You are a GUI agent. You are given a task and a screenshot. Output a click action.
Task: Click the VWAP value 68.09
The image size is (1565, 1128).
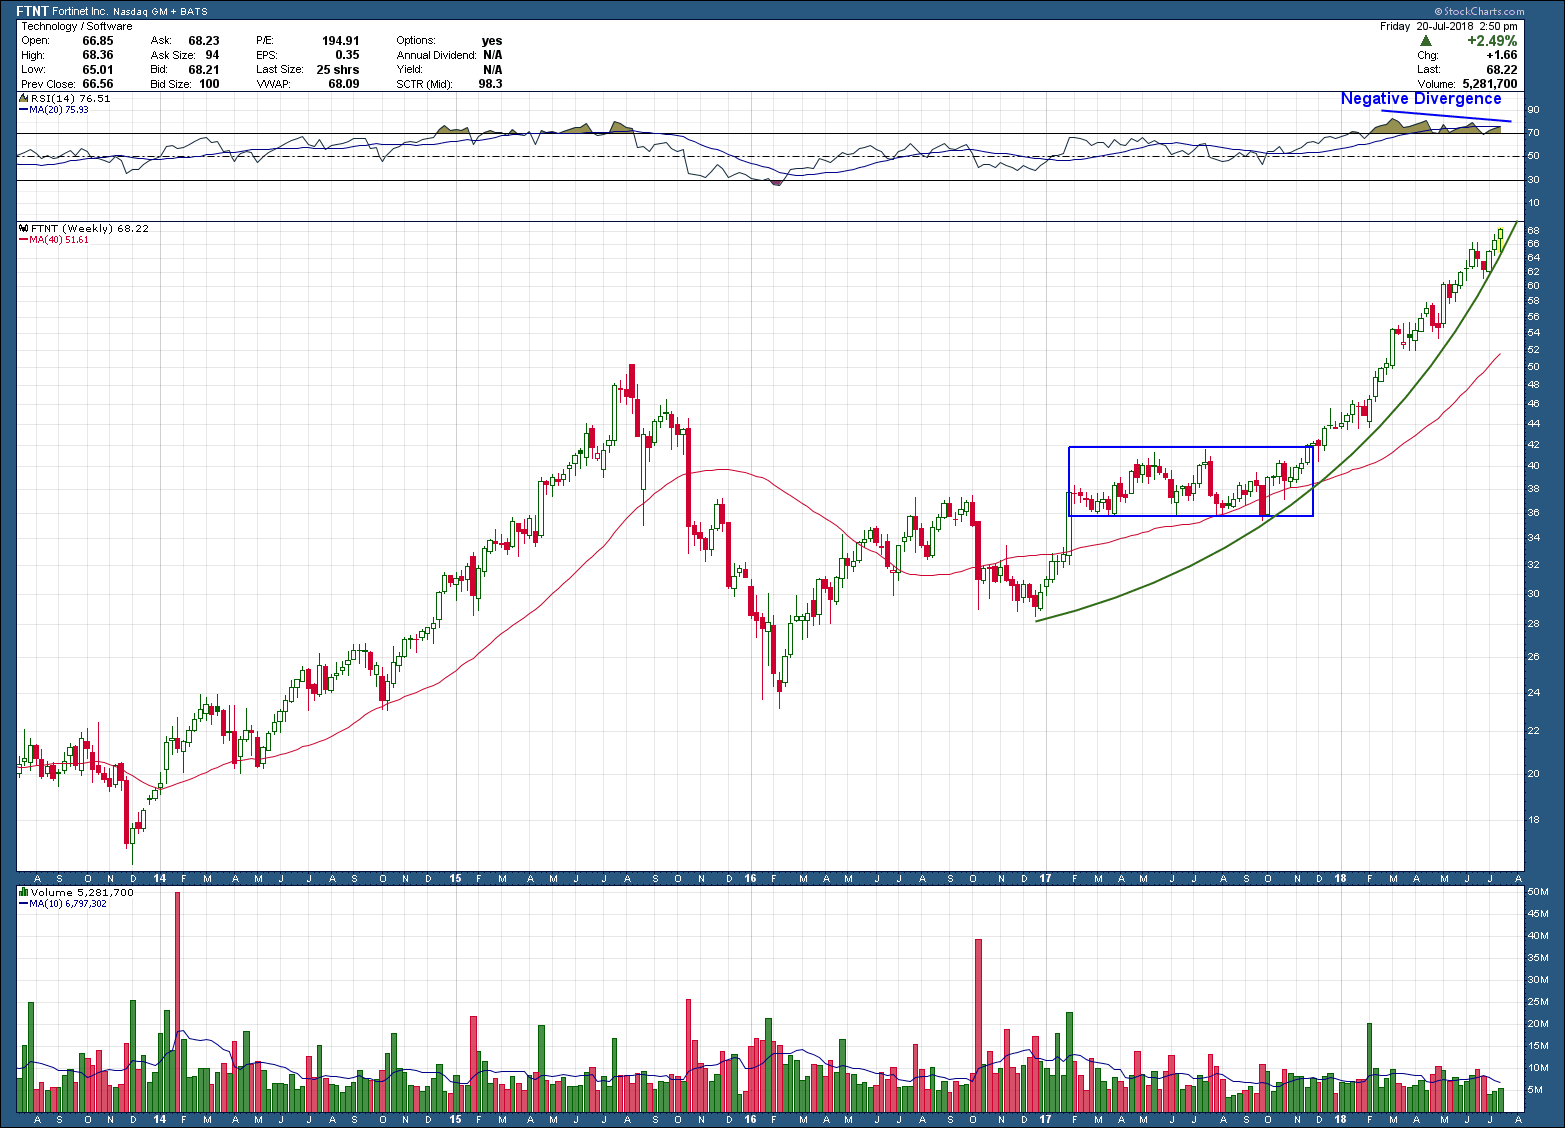(344, 84)
